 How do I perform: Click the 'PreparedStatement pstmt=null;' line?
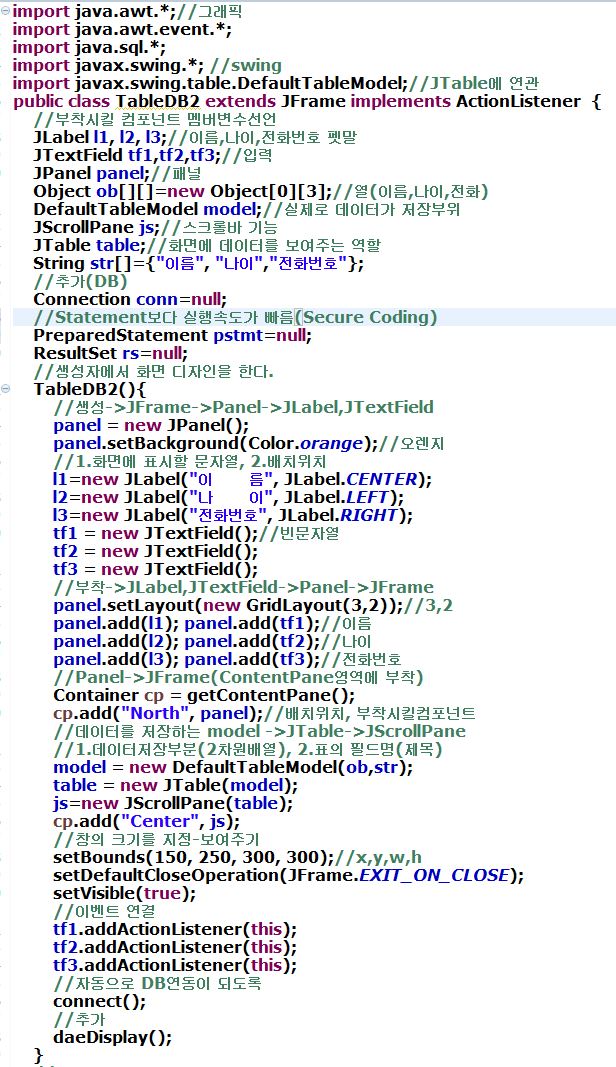173,335
